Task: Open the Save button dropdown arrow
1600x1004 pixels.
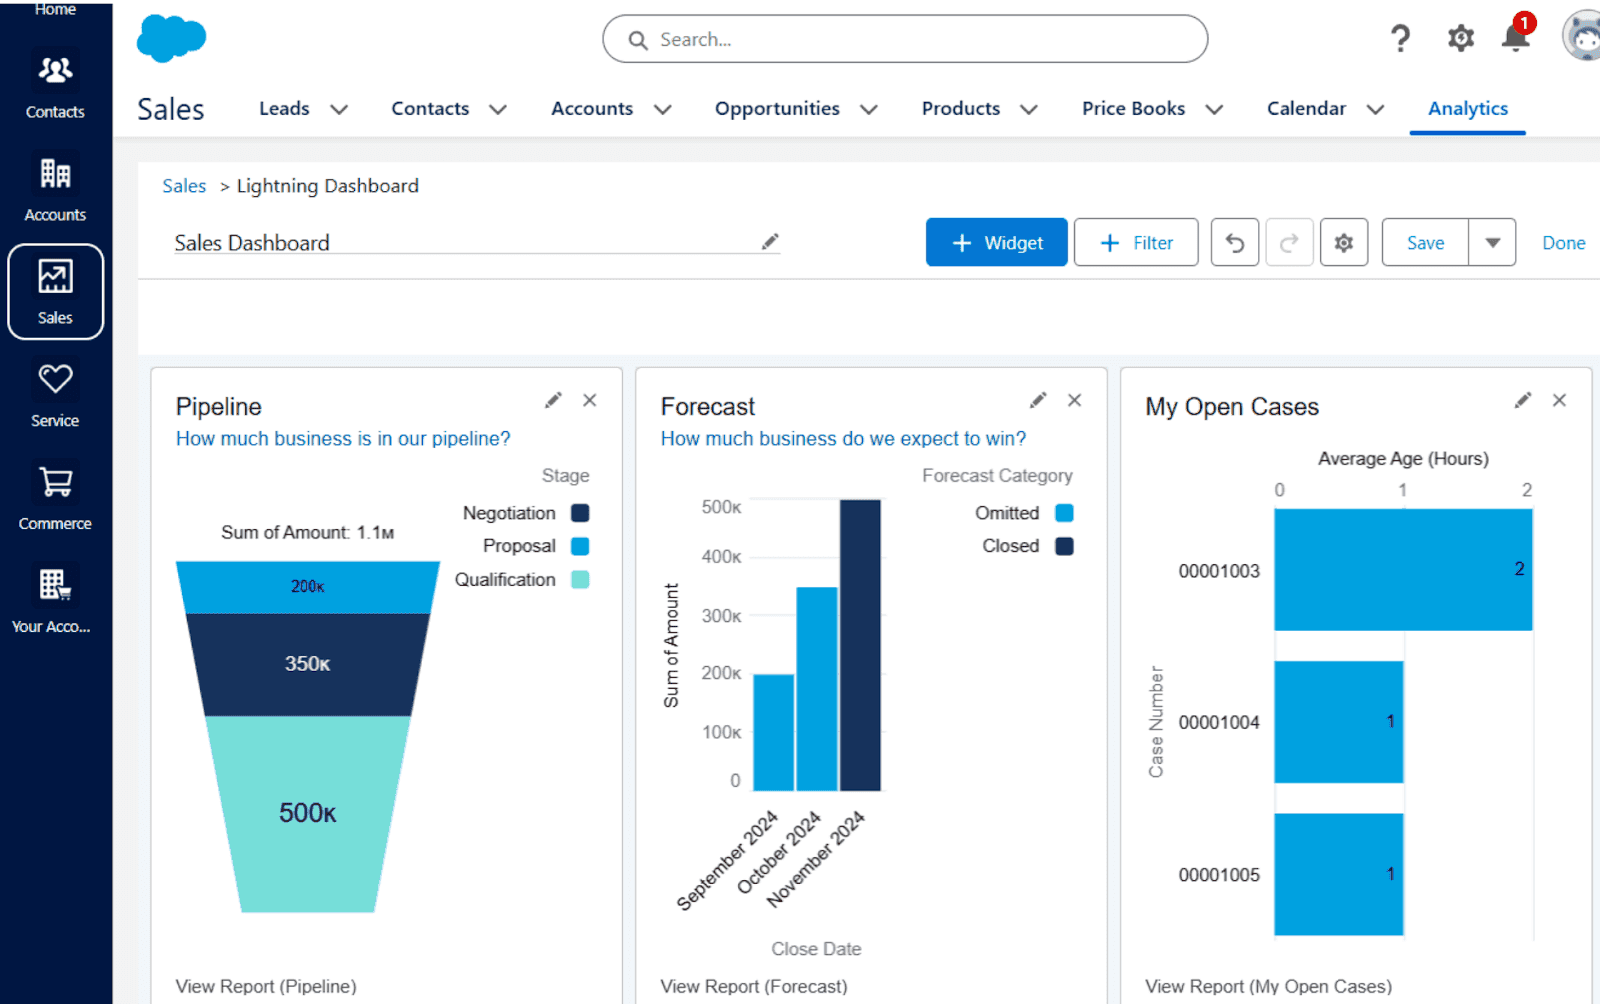Action: tap(1492, 242)
